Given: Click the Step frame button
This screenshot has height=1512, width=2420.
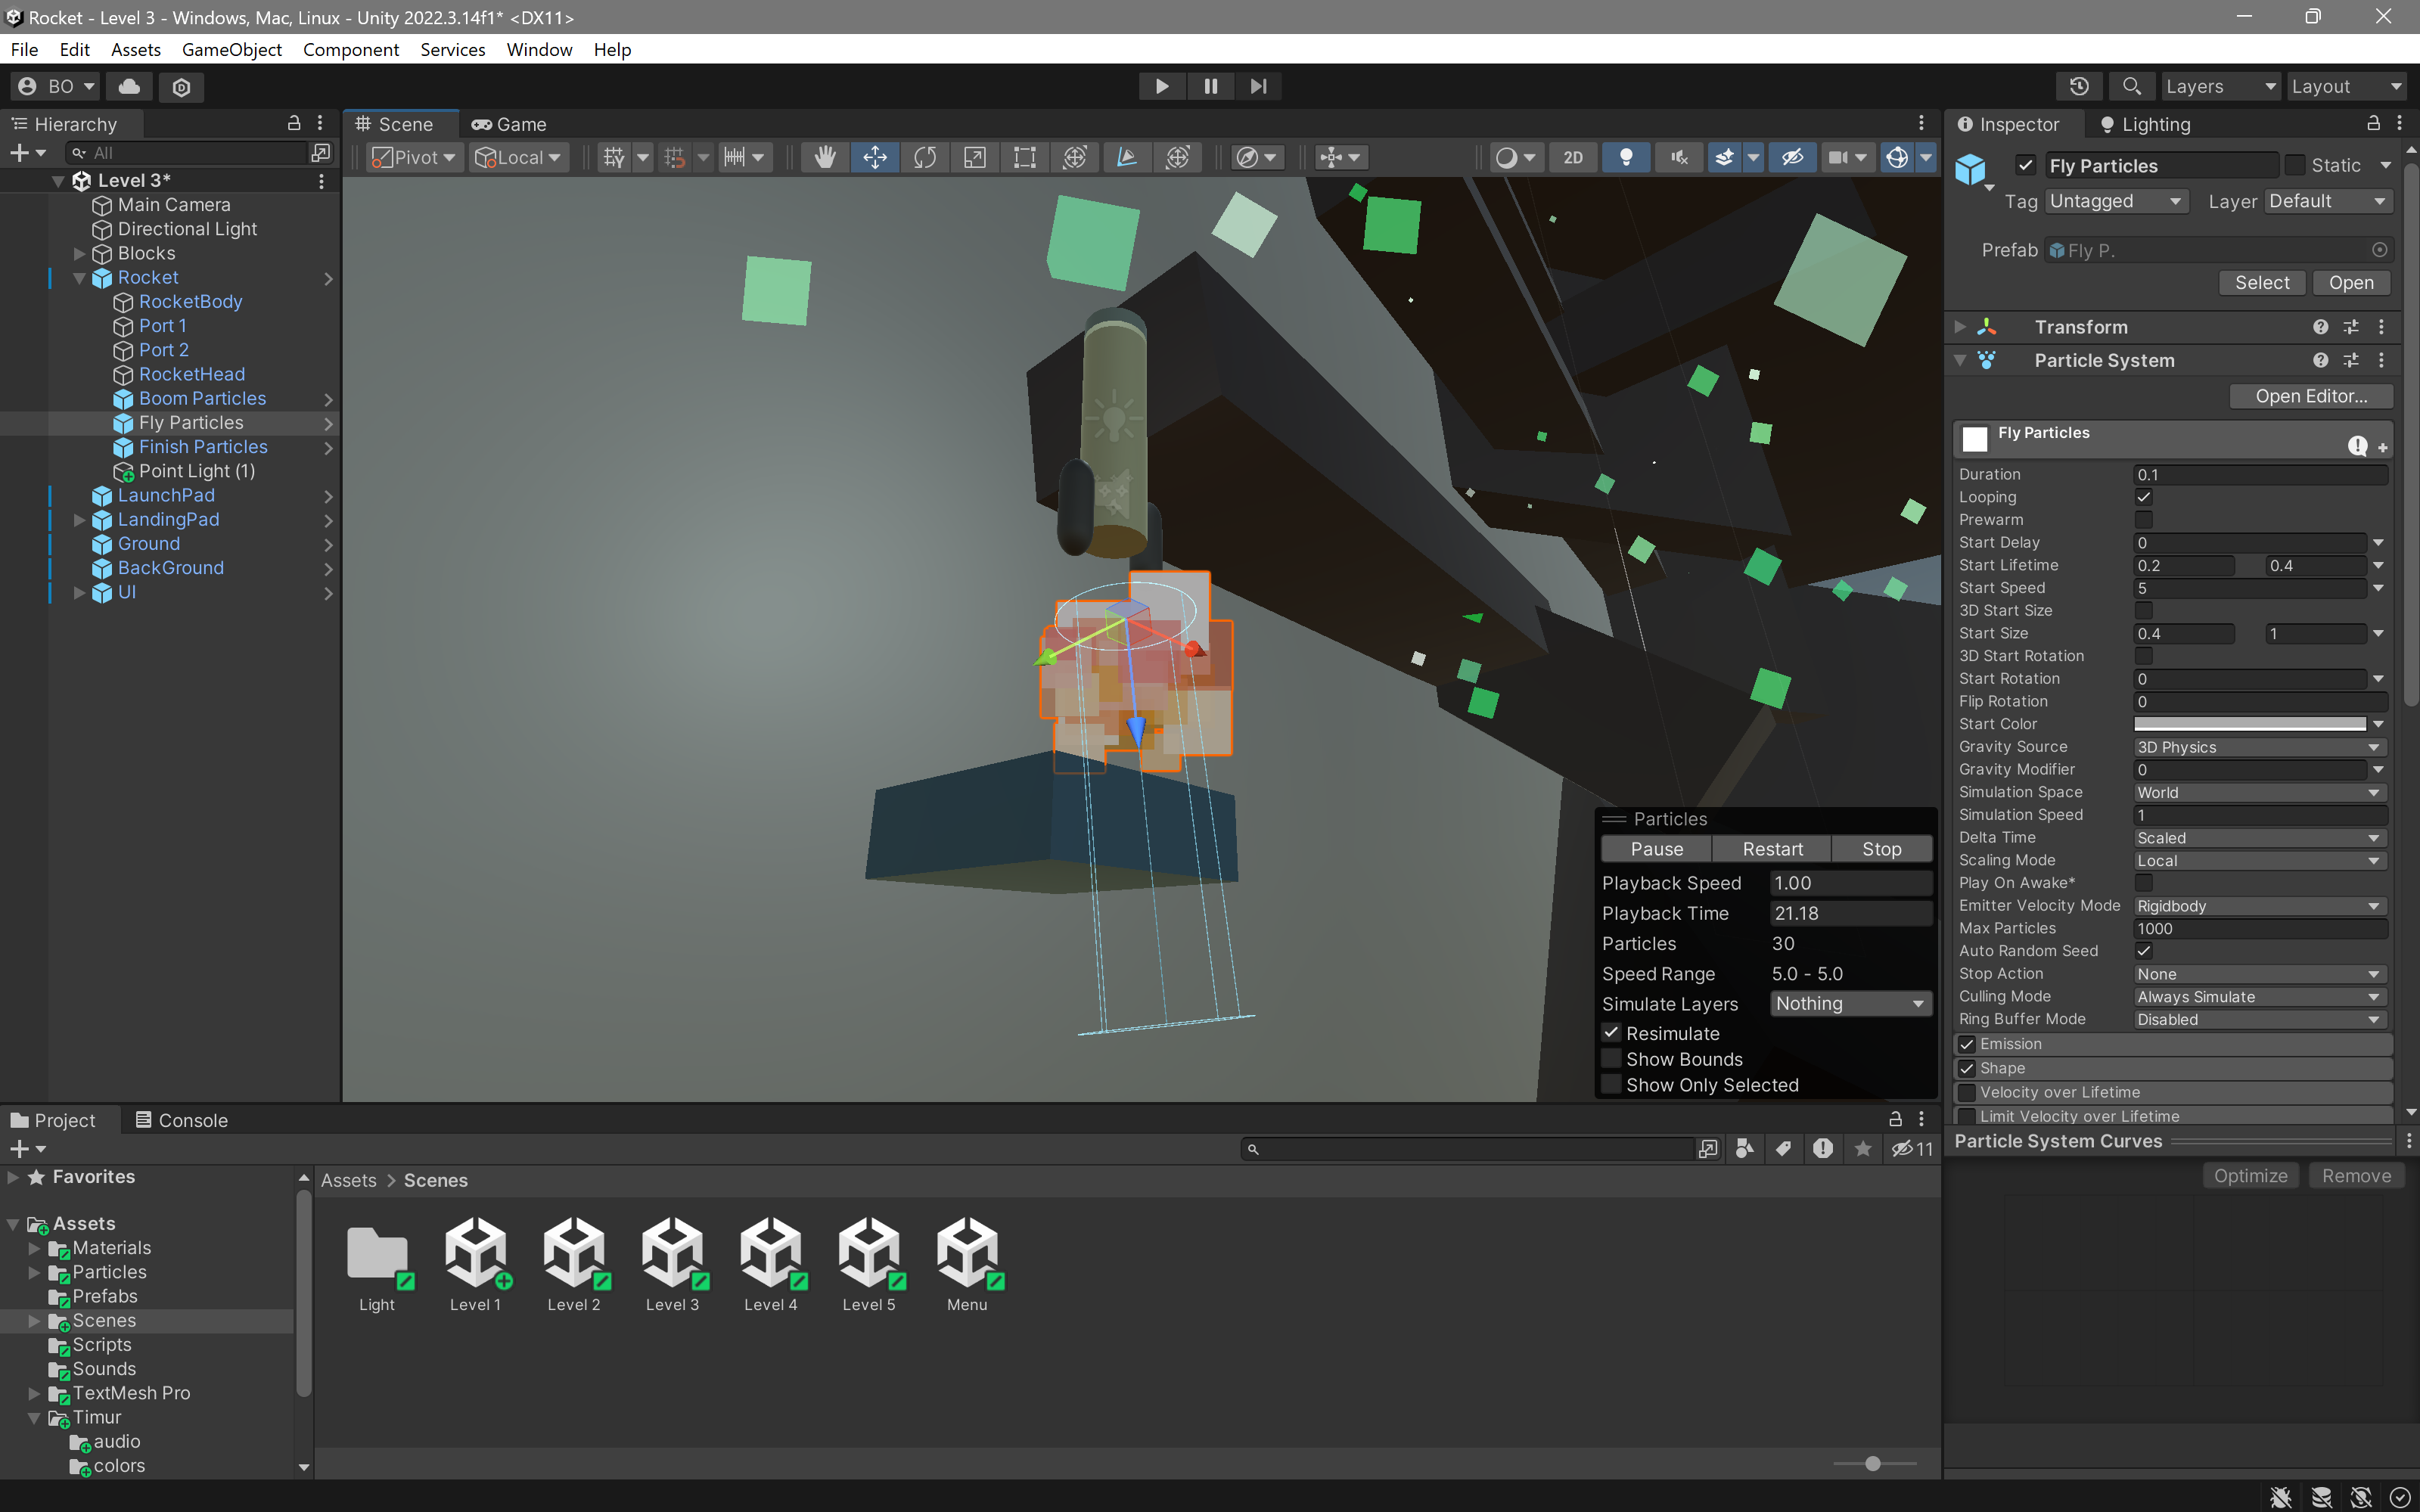Looking at the screenshot, I should [1258, 86].
